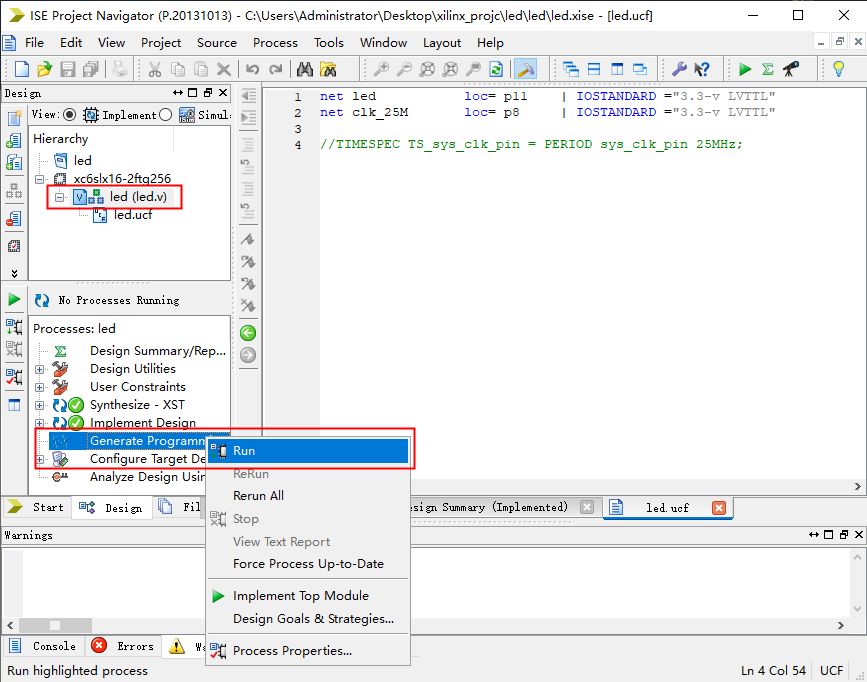The image size is (867, 682).
Task: Open Design Summary sigma icon in toolbar
Action: [x=767, y=69]
